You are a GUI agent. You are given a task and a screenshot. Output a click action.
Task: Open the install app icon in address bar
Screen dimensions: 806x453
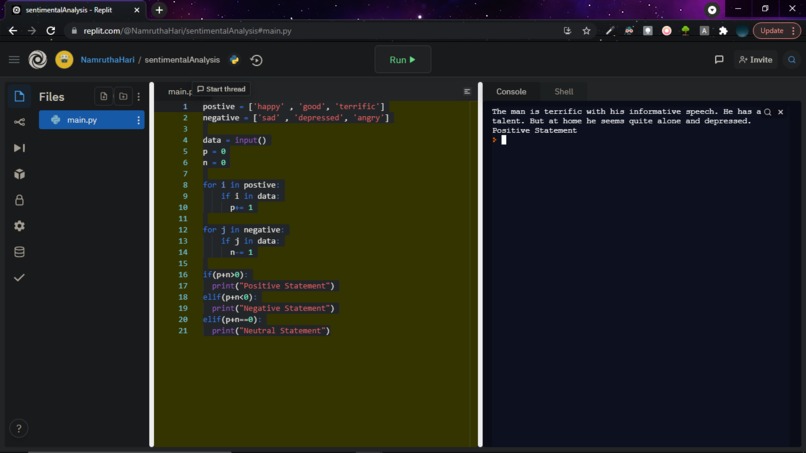[567, 31]
